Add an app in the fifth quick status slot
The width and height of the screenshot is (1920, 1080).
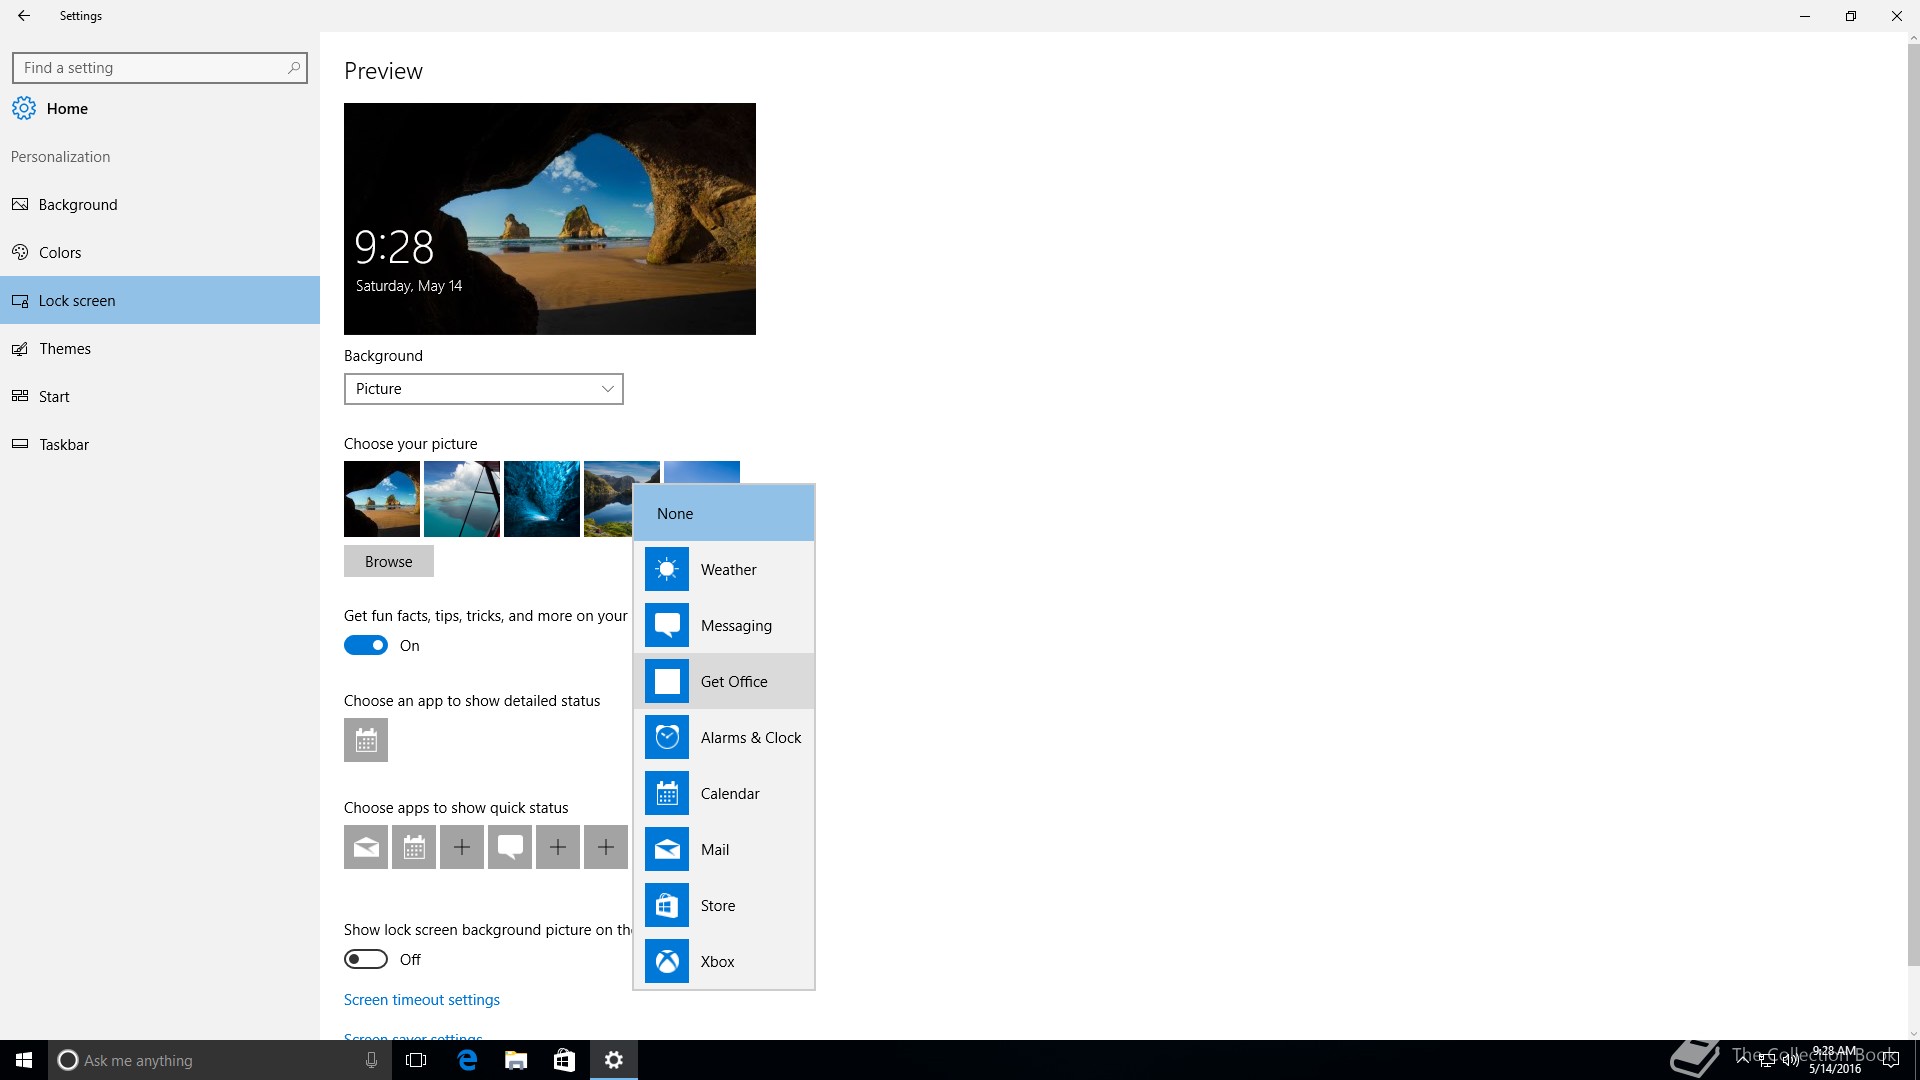click(558, 847)
